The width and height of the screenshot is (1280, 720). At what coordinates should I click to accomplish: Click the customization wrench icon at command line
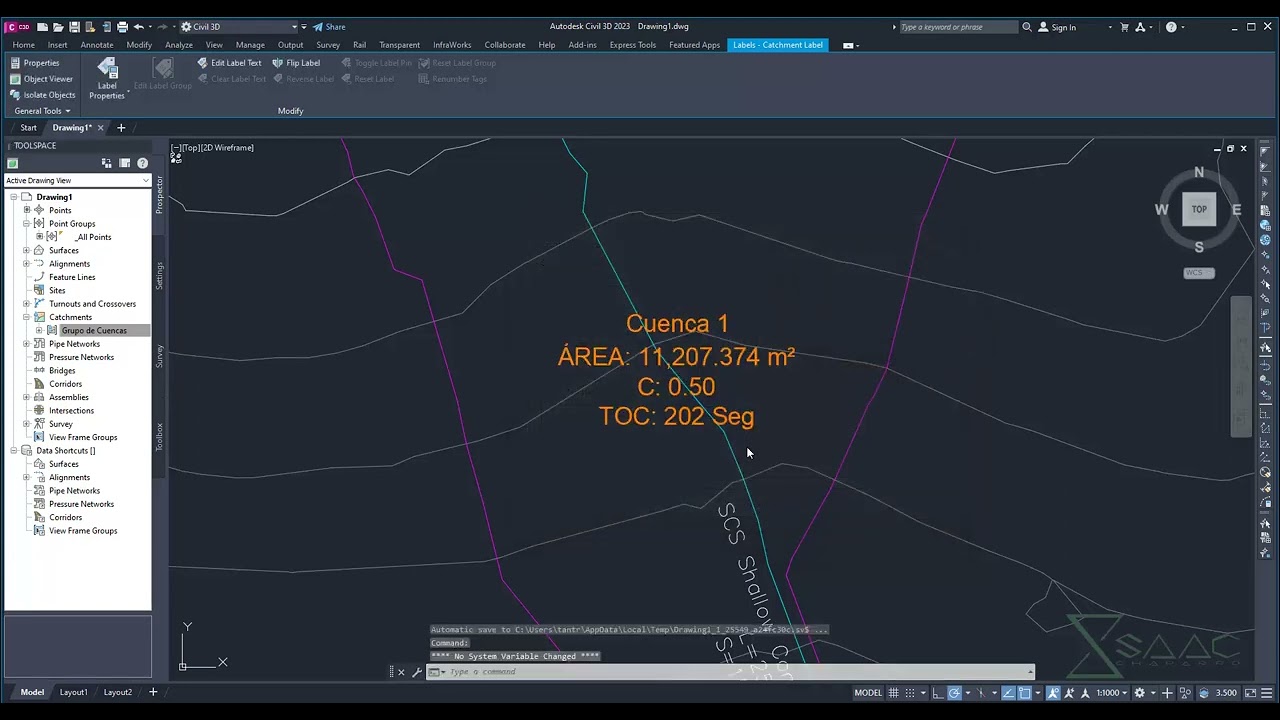click(x=416, y=672)
